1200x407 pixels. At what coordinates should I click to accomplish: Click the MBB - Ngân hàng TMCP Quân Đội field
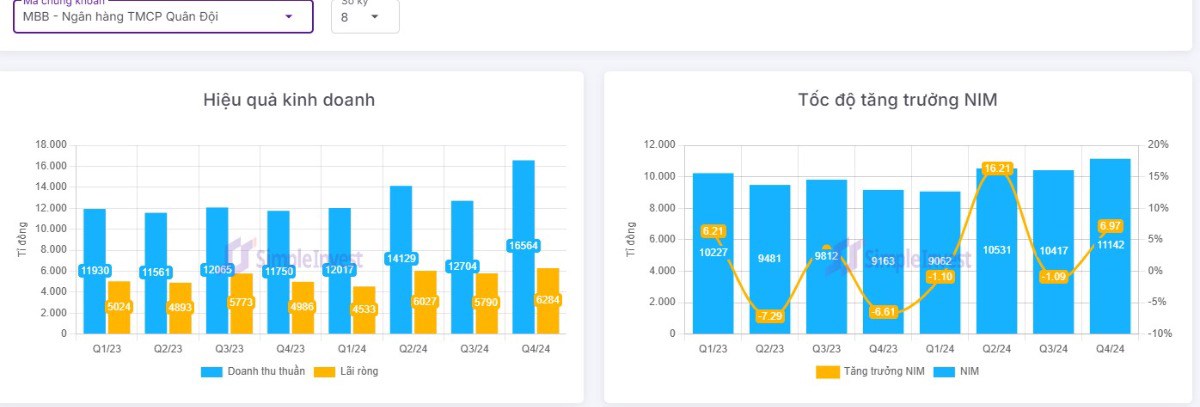click(150, 17)
